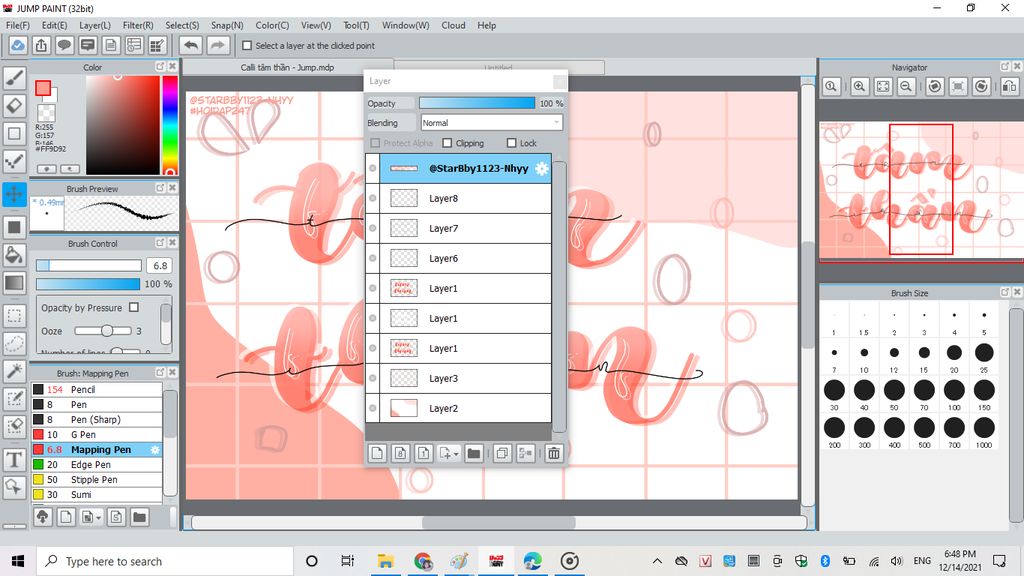
Task: Choose the Lasso select tool
Action: pos(14,344)
